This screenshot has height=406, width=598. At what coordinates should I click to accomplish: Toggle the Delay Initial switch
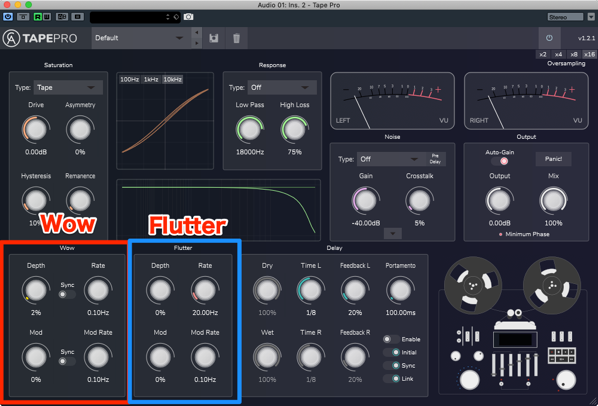coord(391,352)
